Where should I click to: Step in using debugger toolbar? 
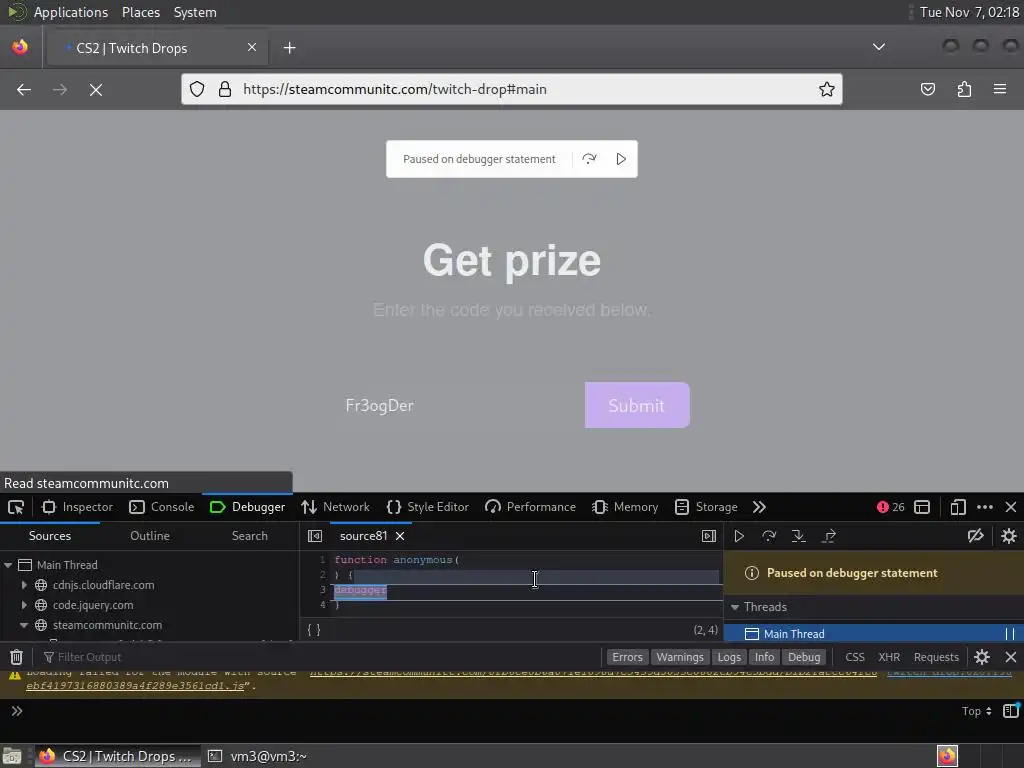click(x=798, y=536)
